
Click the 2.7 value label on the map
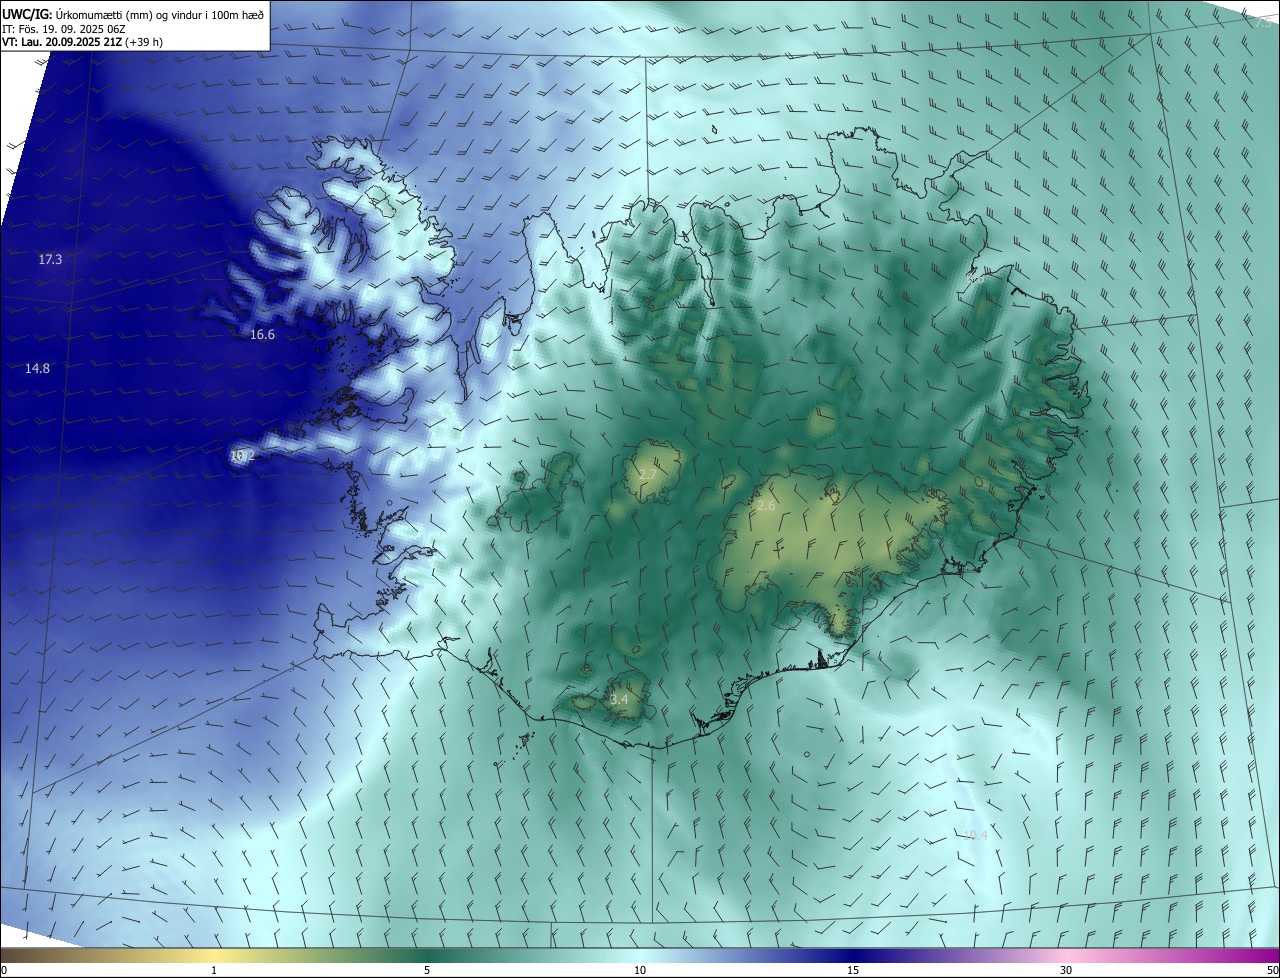pyautogui.click(x=648, y=474)
